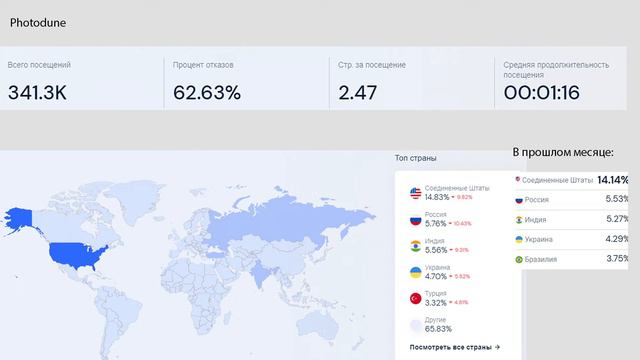Open the Посмотреть все страны link
Viewport: 640px width, 360px height.
click(x=455, y=347)
